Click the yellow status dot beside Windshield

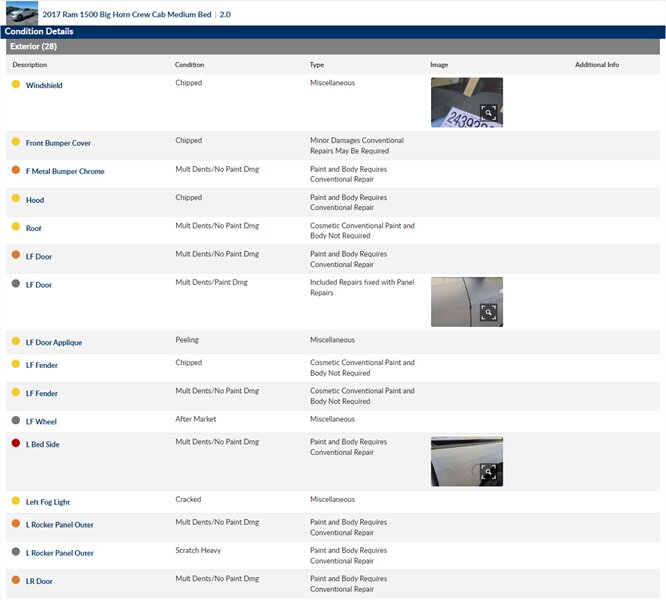tap(16, 85)
